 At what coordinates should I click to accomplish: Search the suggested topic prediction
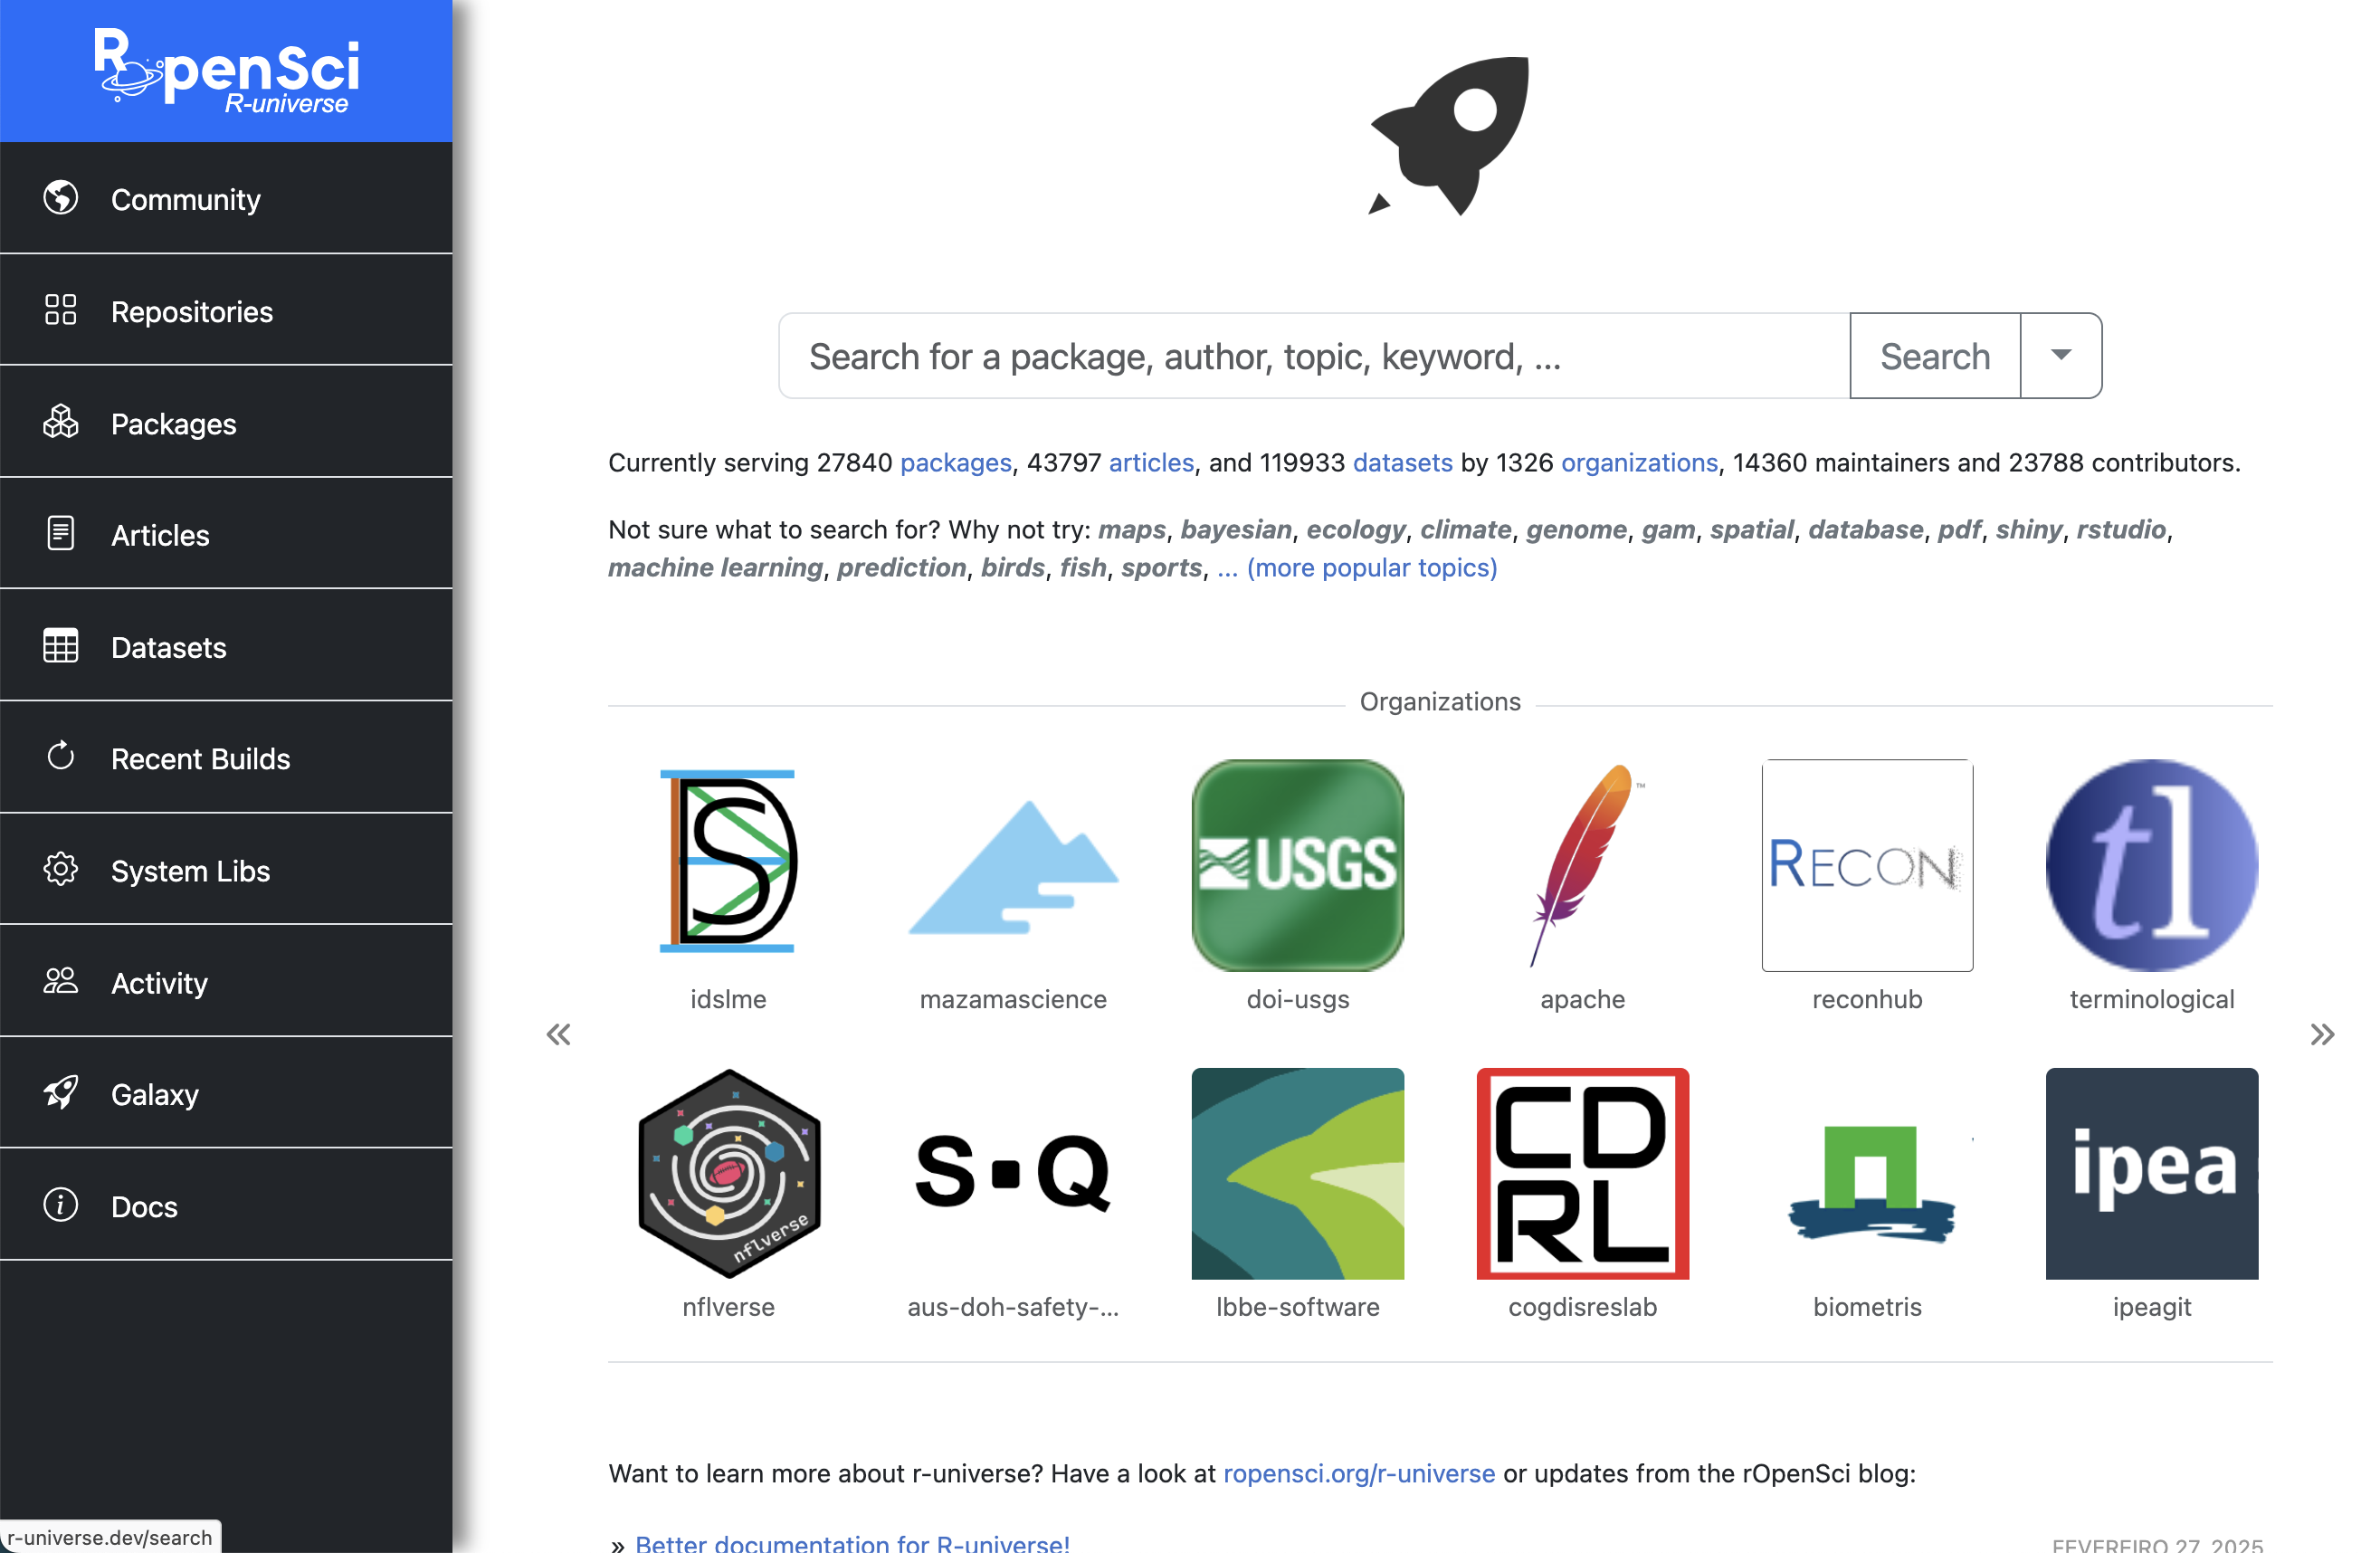[x=901, y=567]
